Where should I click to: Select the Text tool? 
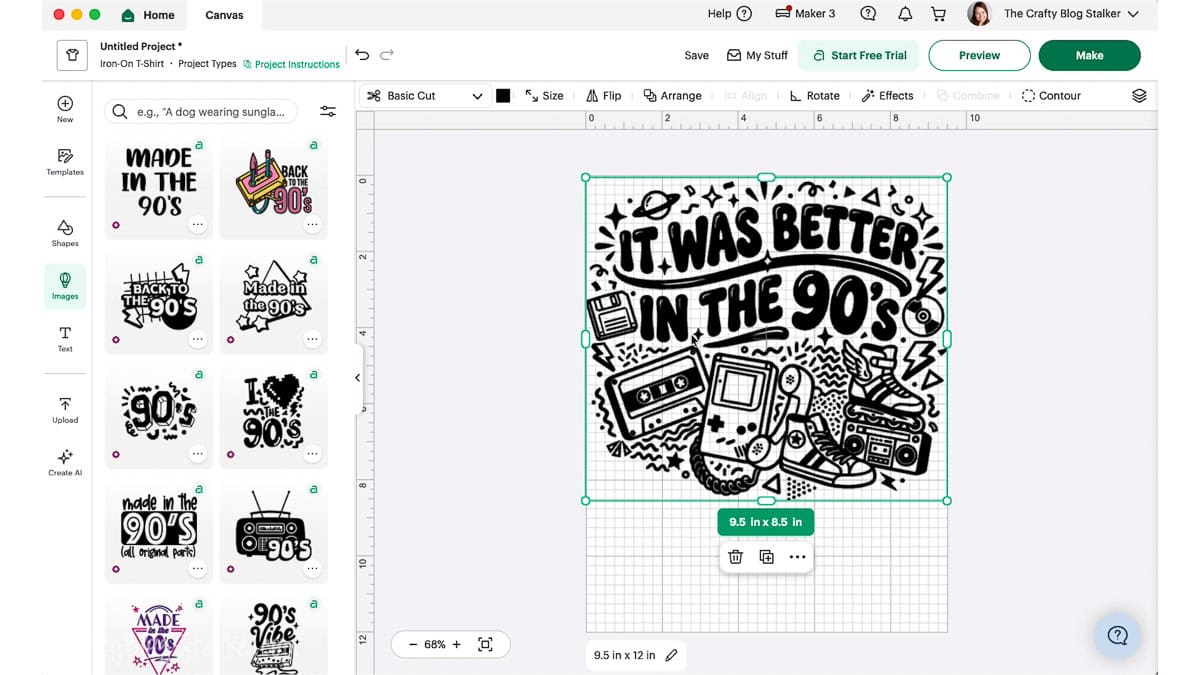(x=65, y=338)
